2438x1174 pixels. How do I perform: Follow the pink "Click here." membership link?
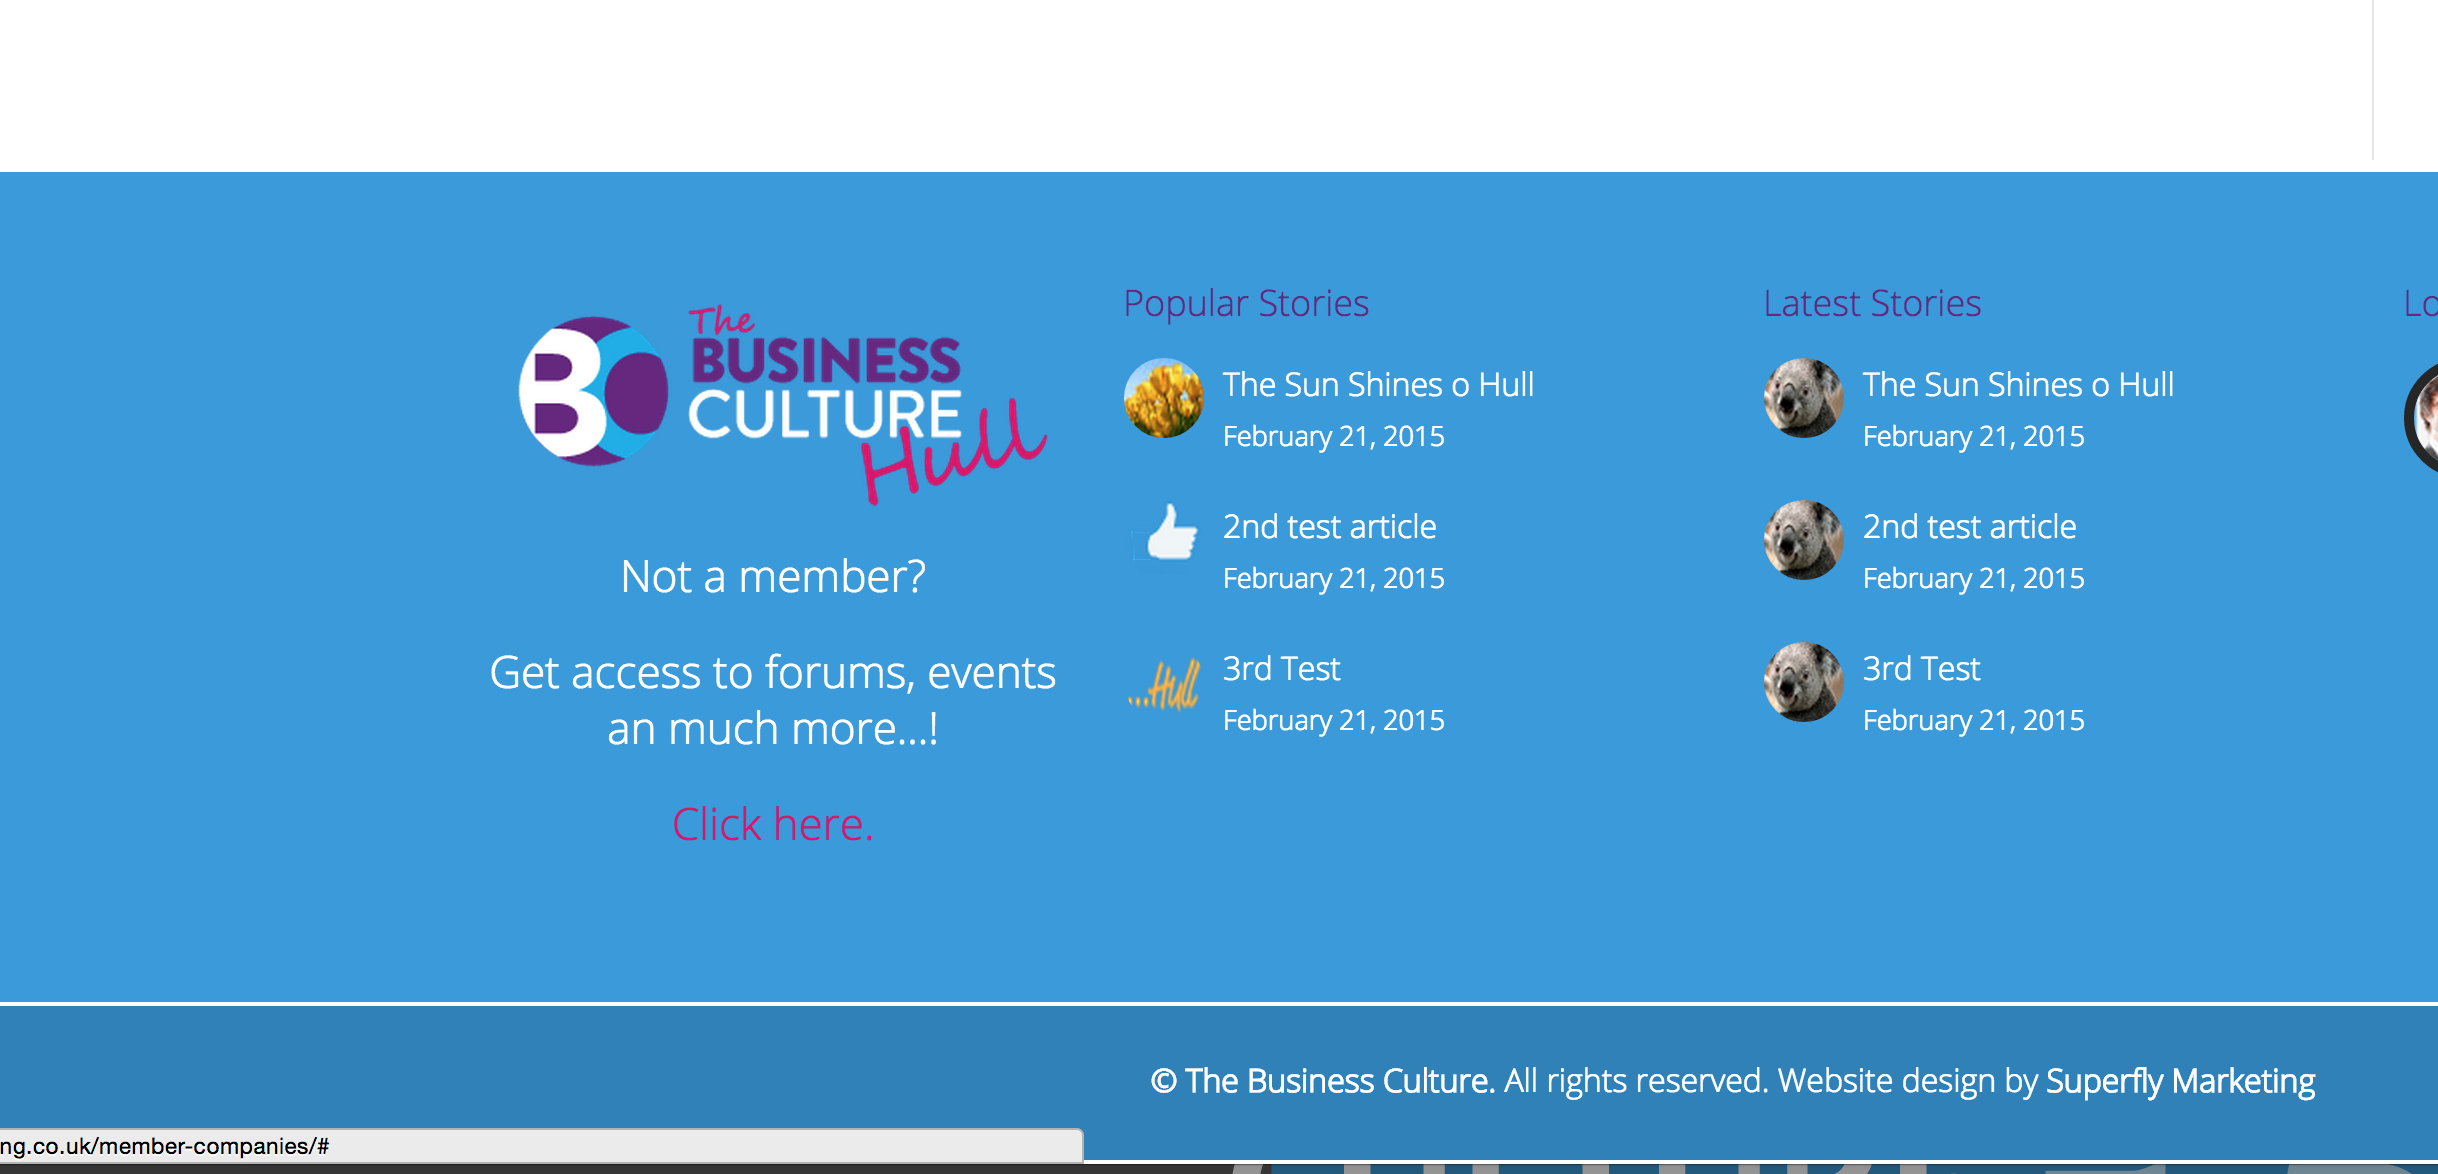coord(772,825)
